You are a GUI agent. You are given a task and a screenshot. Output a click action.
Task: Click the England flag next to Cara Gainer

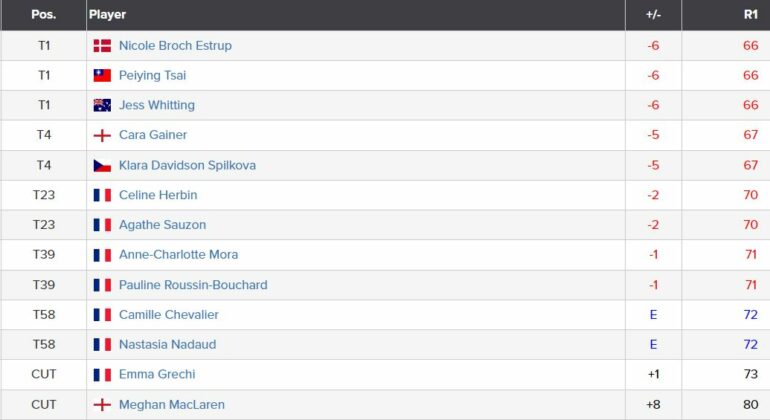coord(102,135)
